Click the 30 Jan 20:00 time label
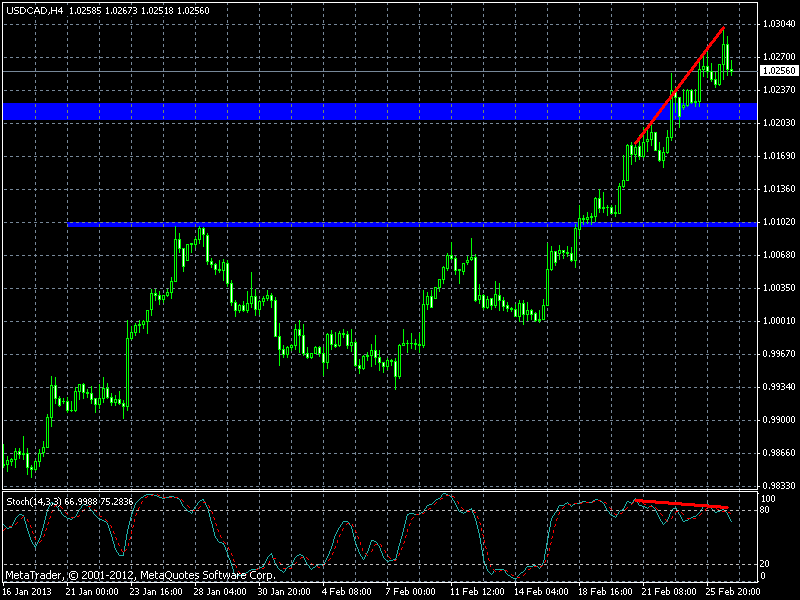800x600 pixels. (x=284, y=592)
